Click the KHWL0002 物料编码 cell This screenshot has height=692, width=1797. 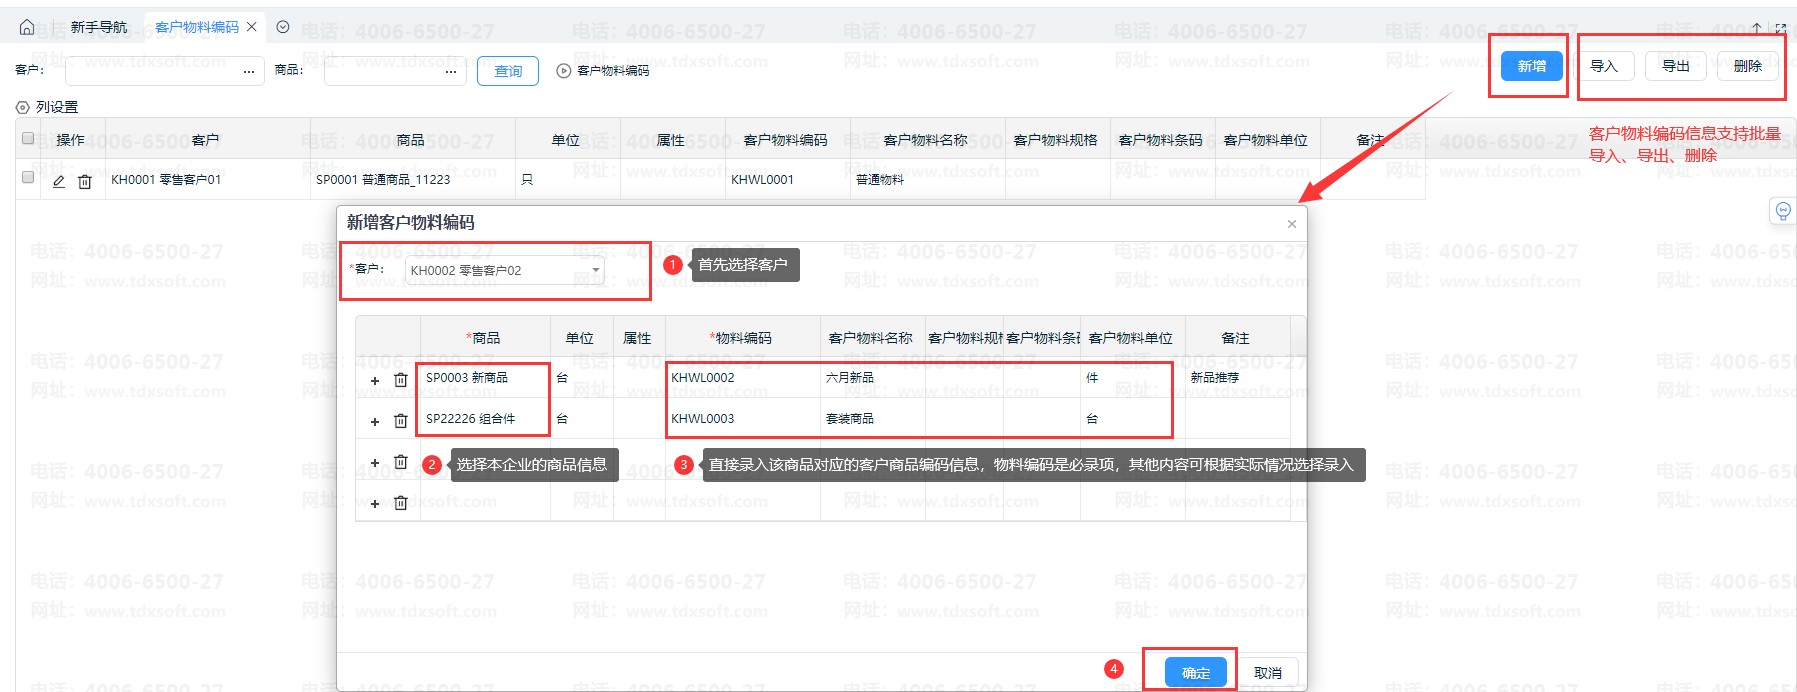(x=740, y=378)
